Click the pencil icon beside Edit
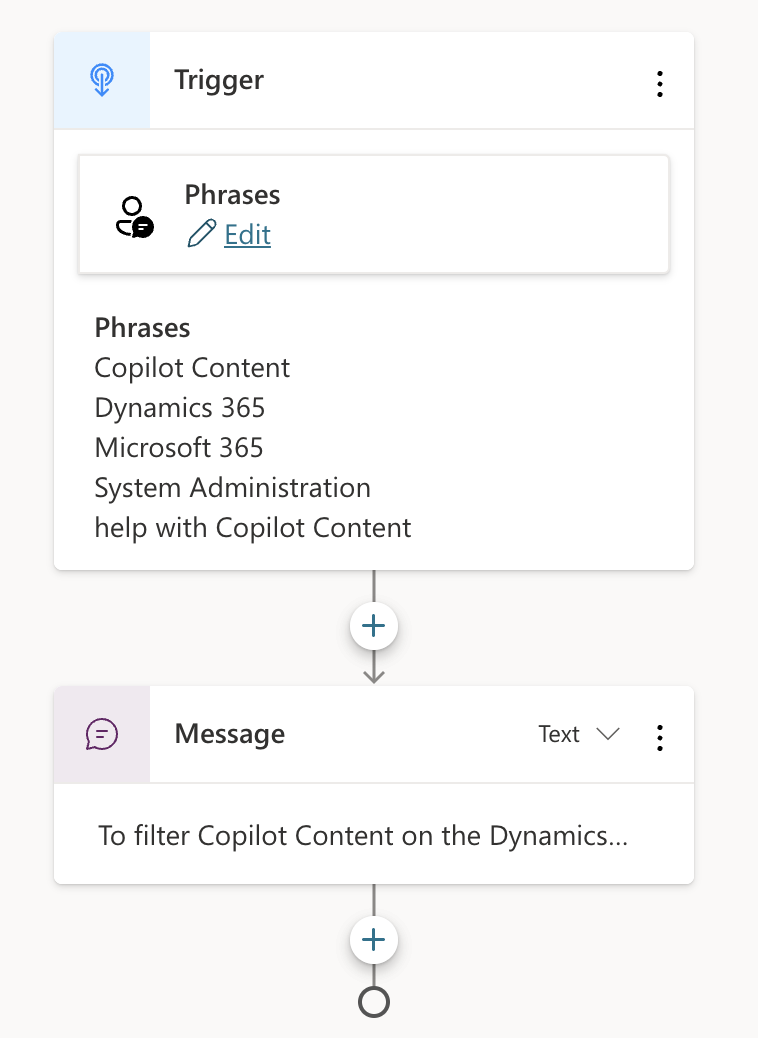Screen dimensions: 758x1038 pyautogui.click(x=201, y=234)
